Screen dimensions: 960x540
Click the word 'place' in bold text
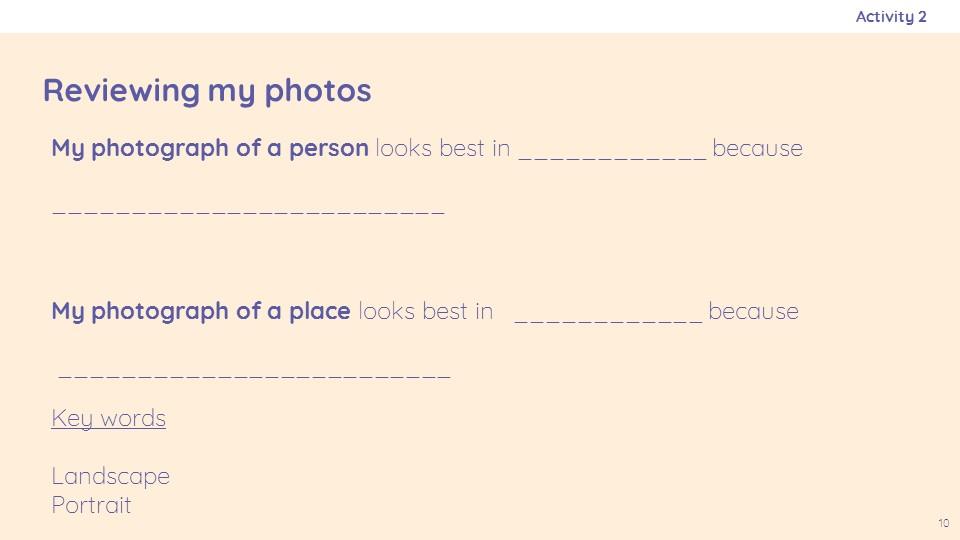(x=320, y=312)
